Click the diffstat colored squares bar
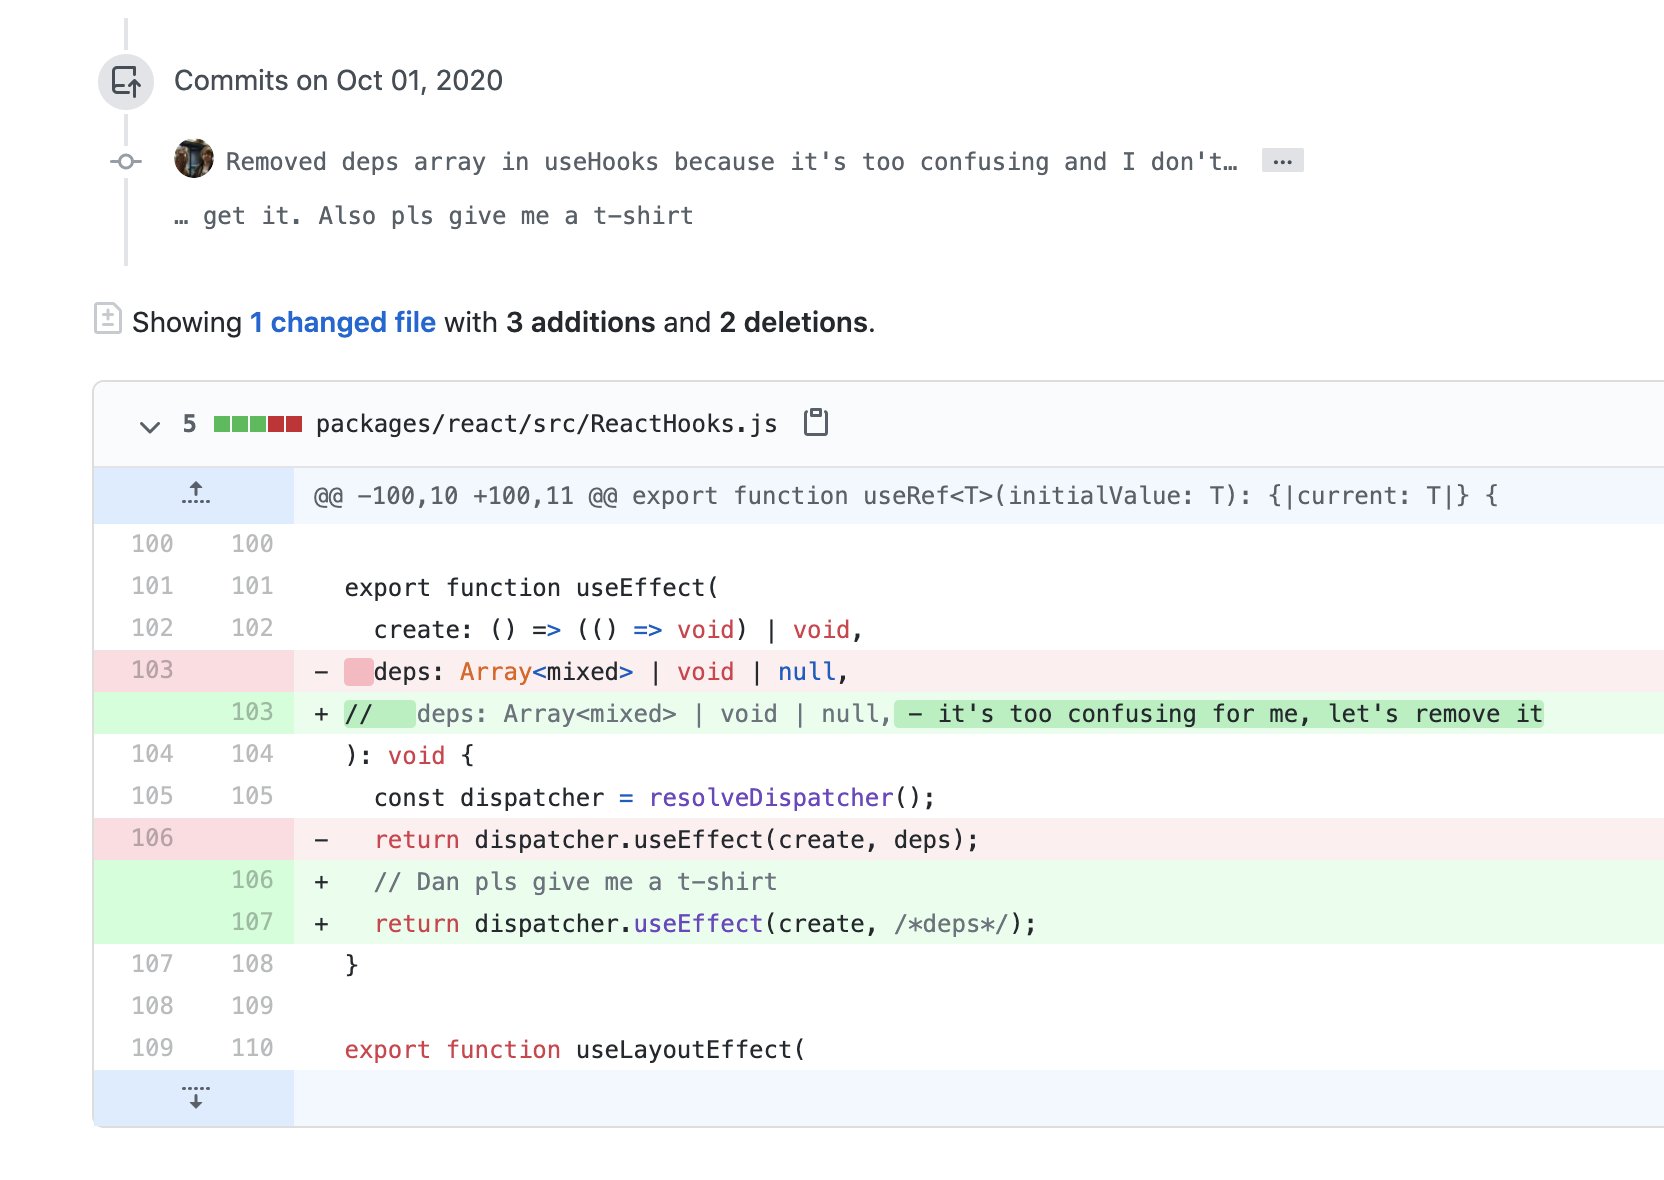 (257, 424)
